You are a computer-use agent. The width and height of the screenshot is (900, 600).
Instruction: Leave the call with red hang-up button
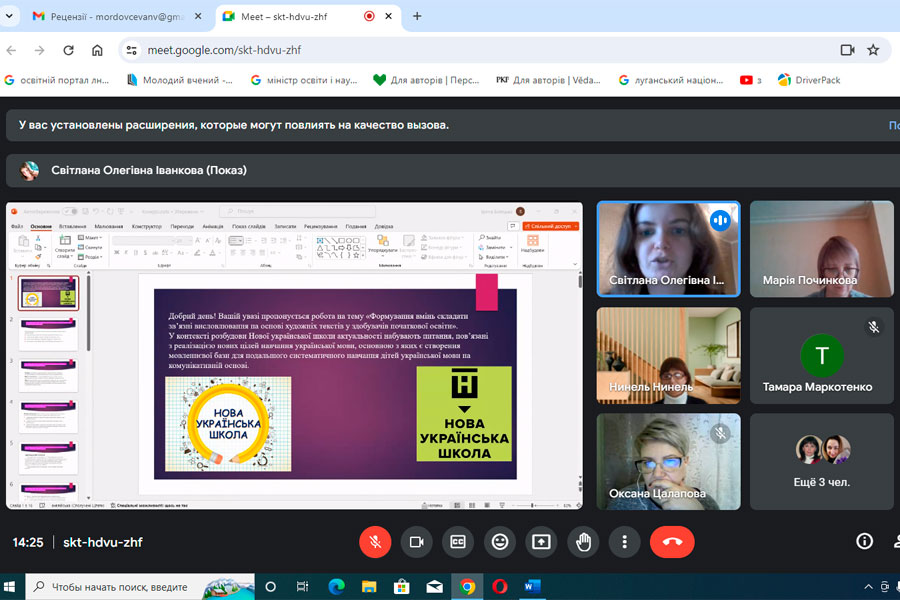pos(672,541)
